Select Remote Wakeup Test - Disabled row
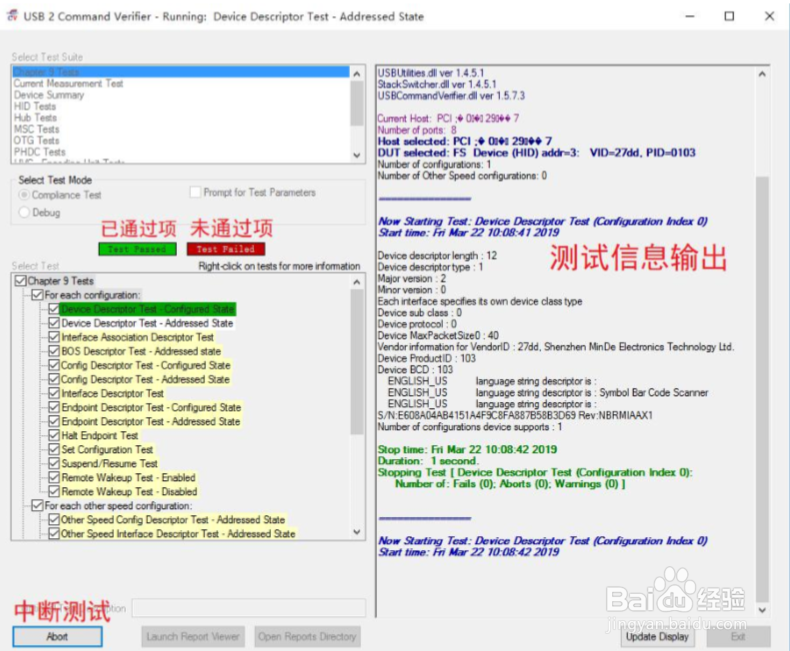The width and height of the screenshot is (790, 651). [129, 492]
